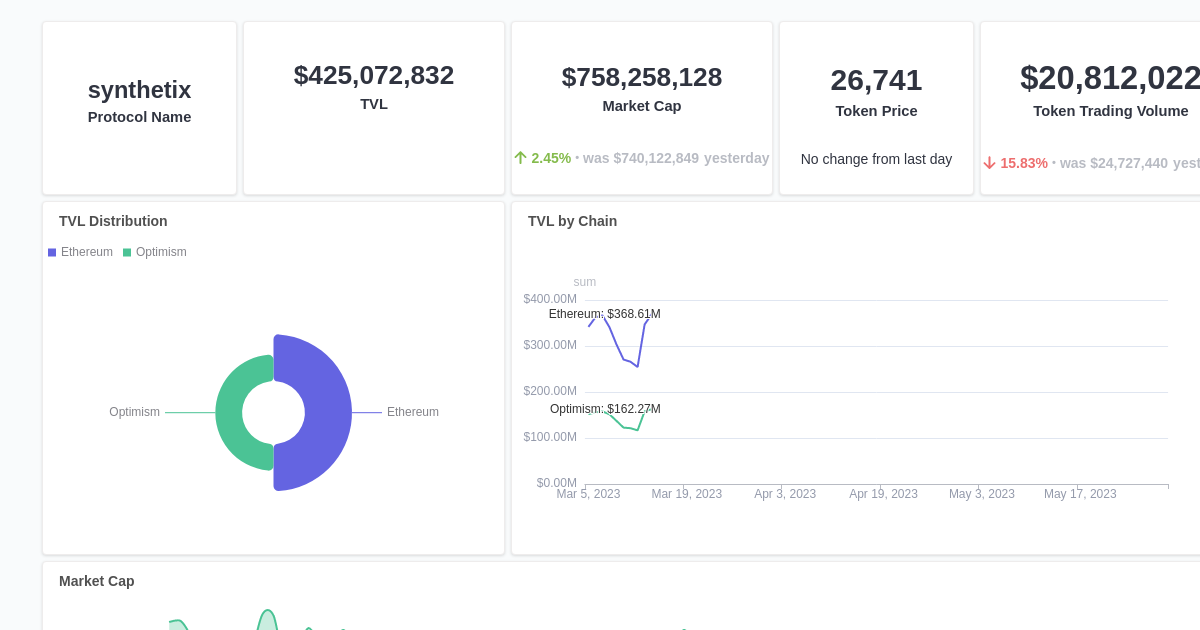Click the Ethereum: $368.61M chart annotation

point(604,314)
